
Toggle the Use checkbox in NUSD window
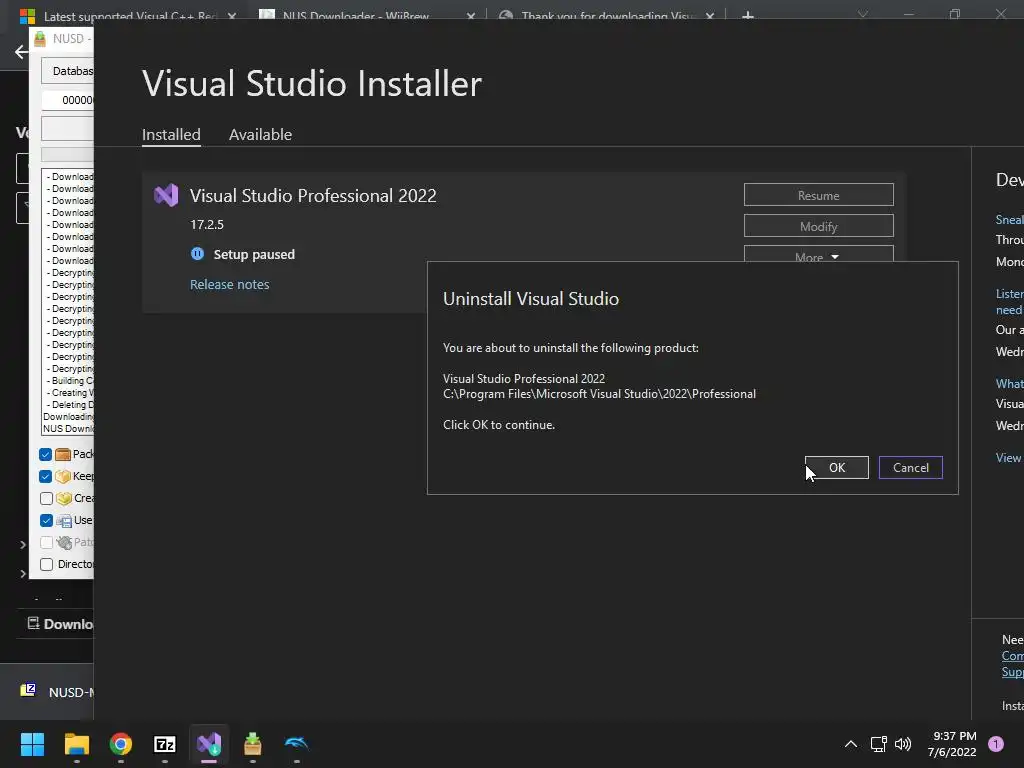pos(46,520)
